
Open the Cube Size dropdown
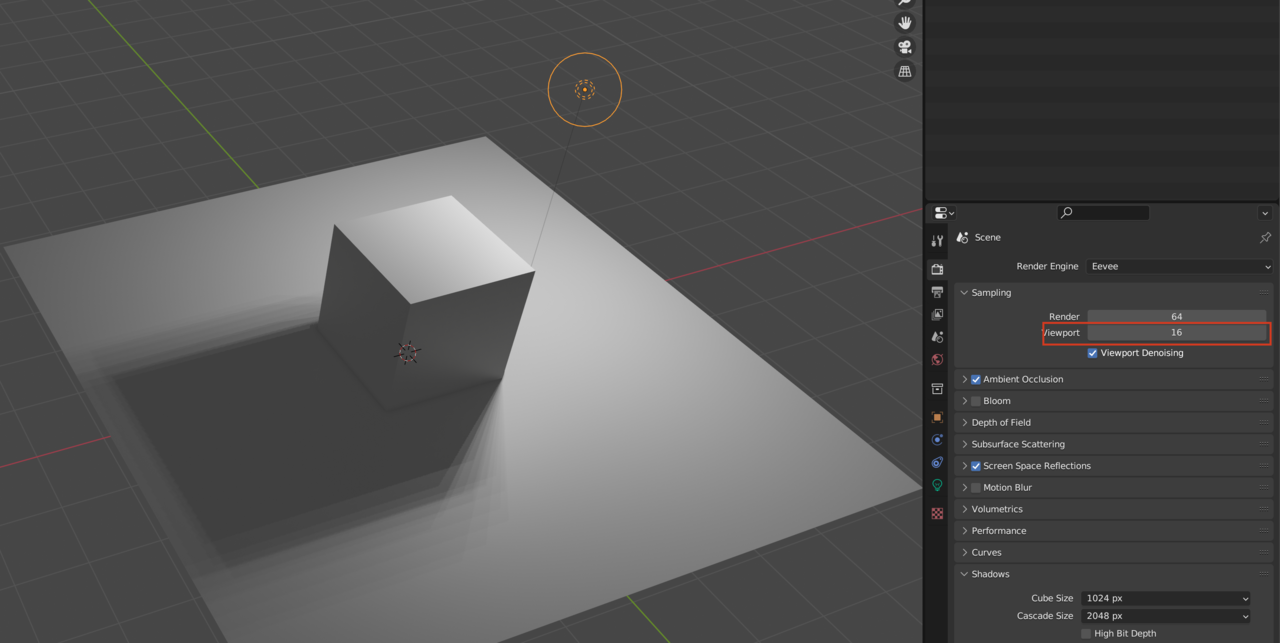pyautogui.click(x=1166, y=598)
